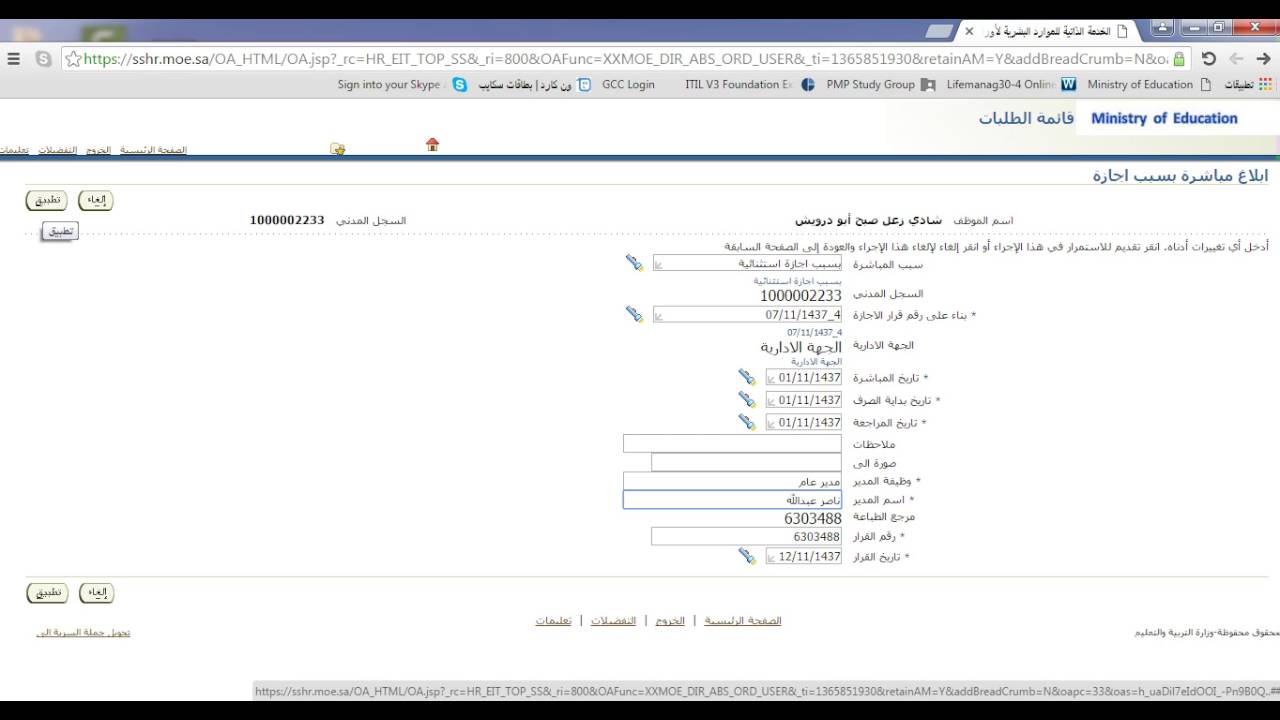Image resolution: width=1280 pixels, height=720 pixels.
Task: Open Chrome's hamburger menu
Action: (x=14, y=59)
